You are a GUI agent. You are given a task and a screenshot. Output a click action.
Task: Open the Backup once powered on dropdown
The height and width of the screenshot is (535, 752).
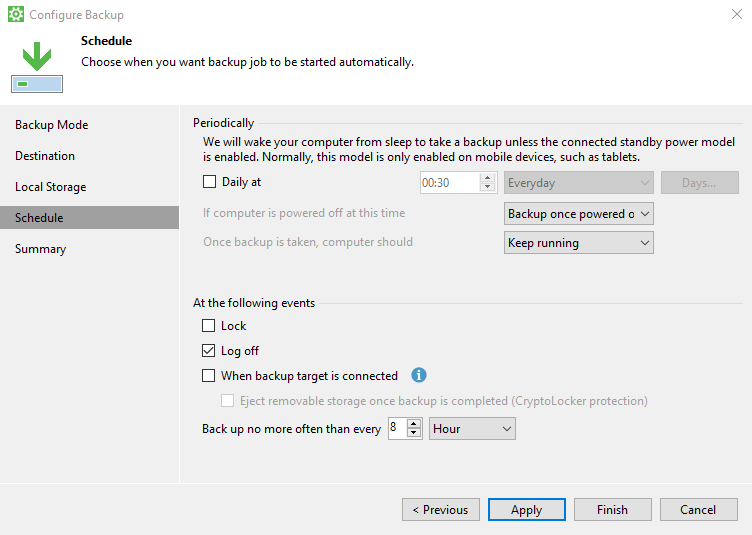click(x=579, y=214)
